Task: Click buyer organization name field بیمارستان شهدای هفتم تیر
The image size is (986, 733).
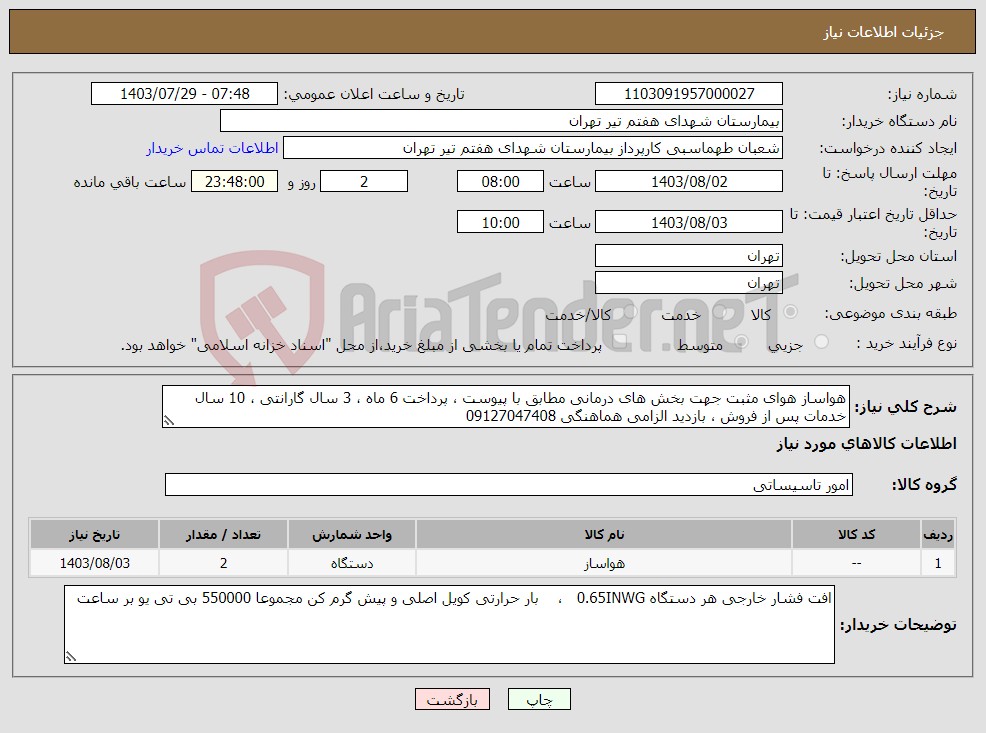Action: [501, 121]
